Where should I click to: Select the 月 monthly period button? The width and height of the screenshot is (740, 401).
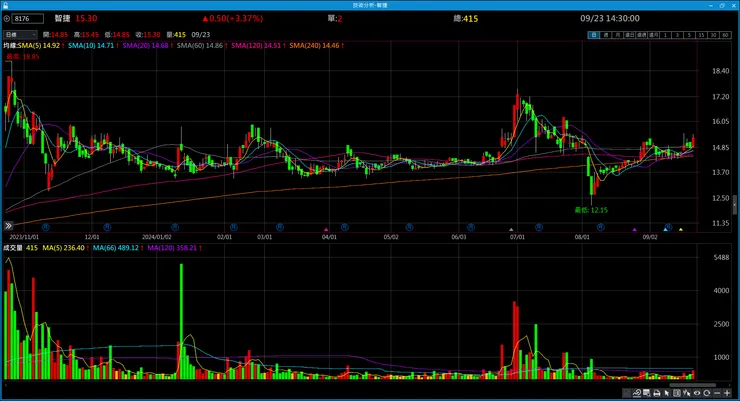click(x=618, y=35)
